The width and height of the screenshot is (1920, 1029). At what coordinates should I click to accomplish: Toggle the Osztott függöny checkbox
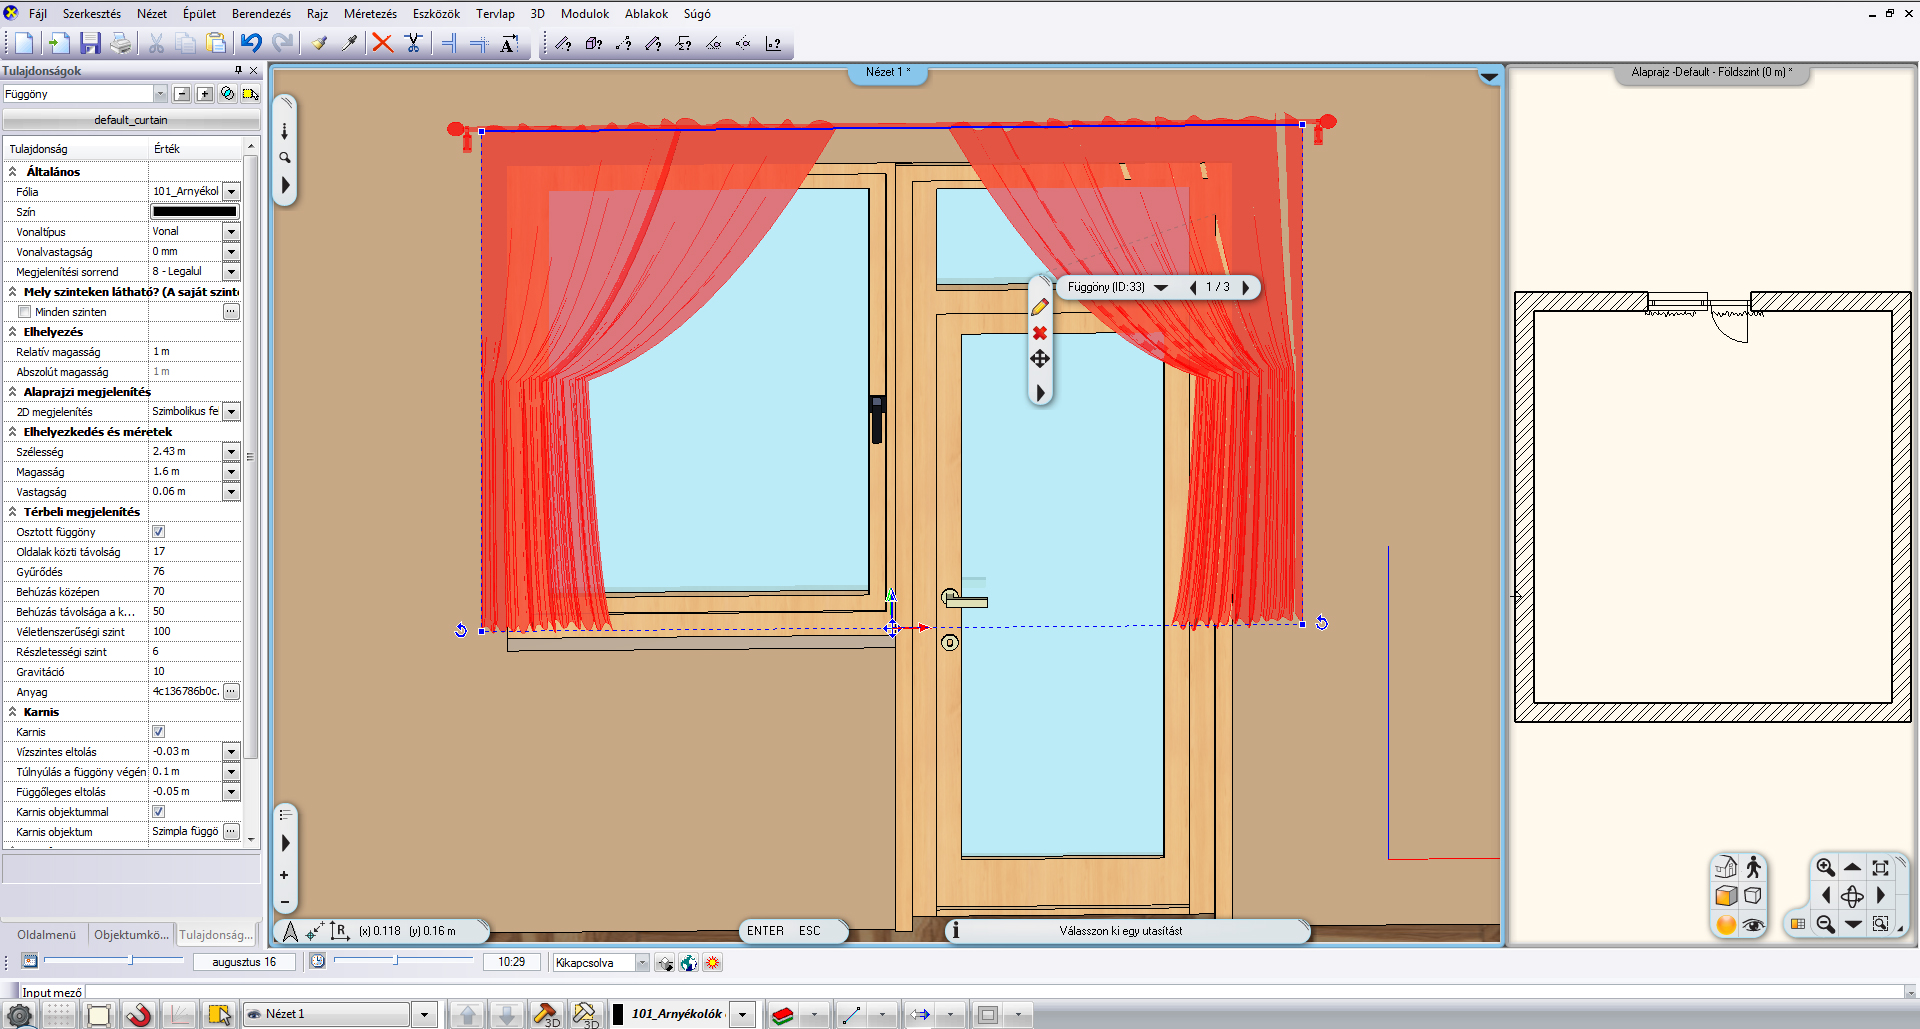click(x=158, y=532)
